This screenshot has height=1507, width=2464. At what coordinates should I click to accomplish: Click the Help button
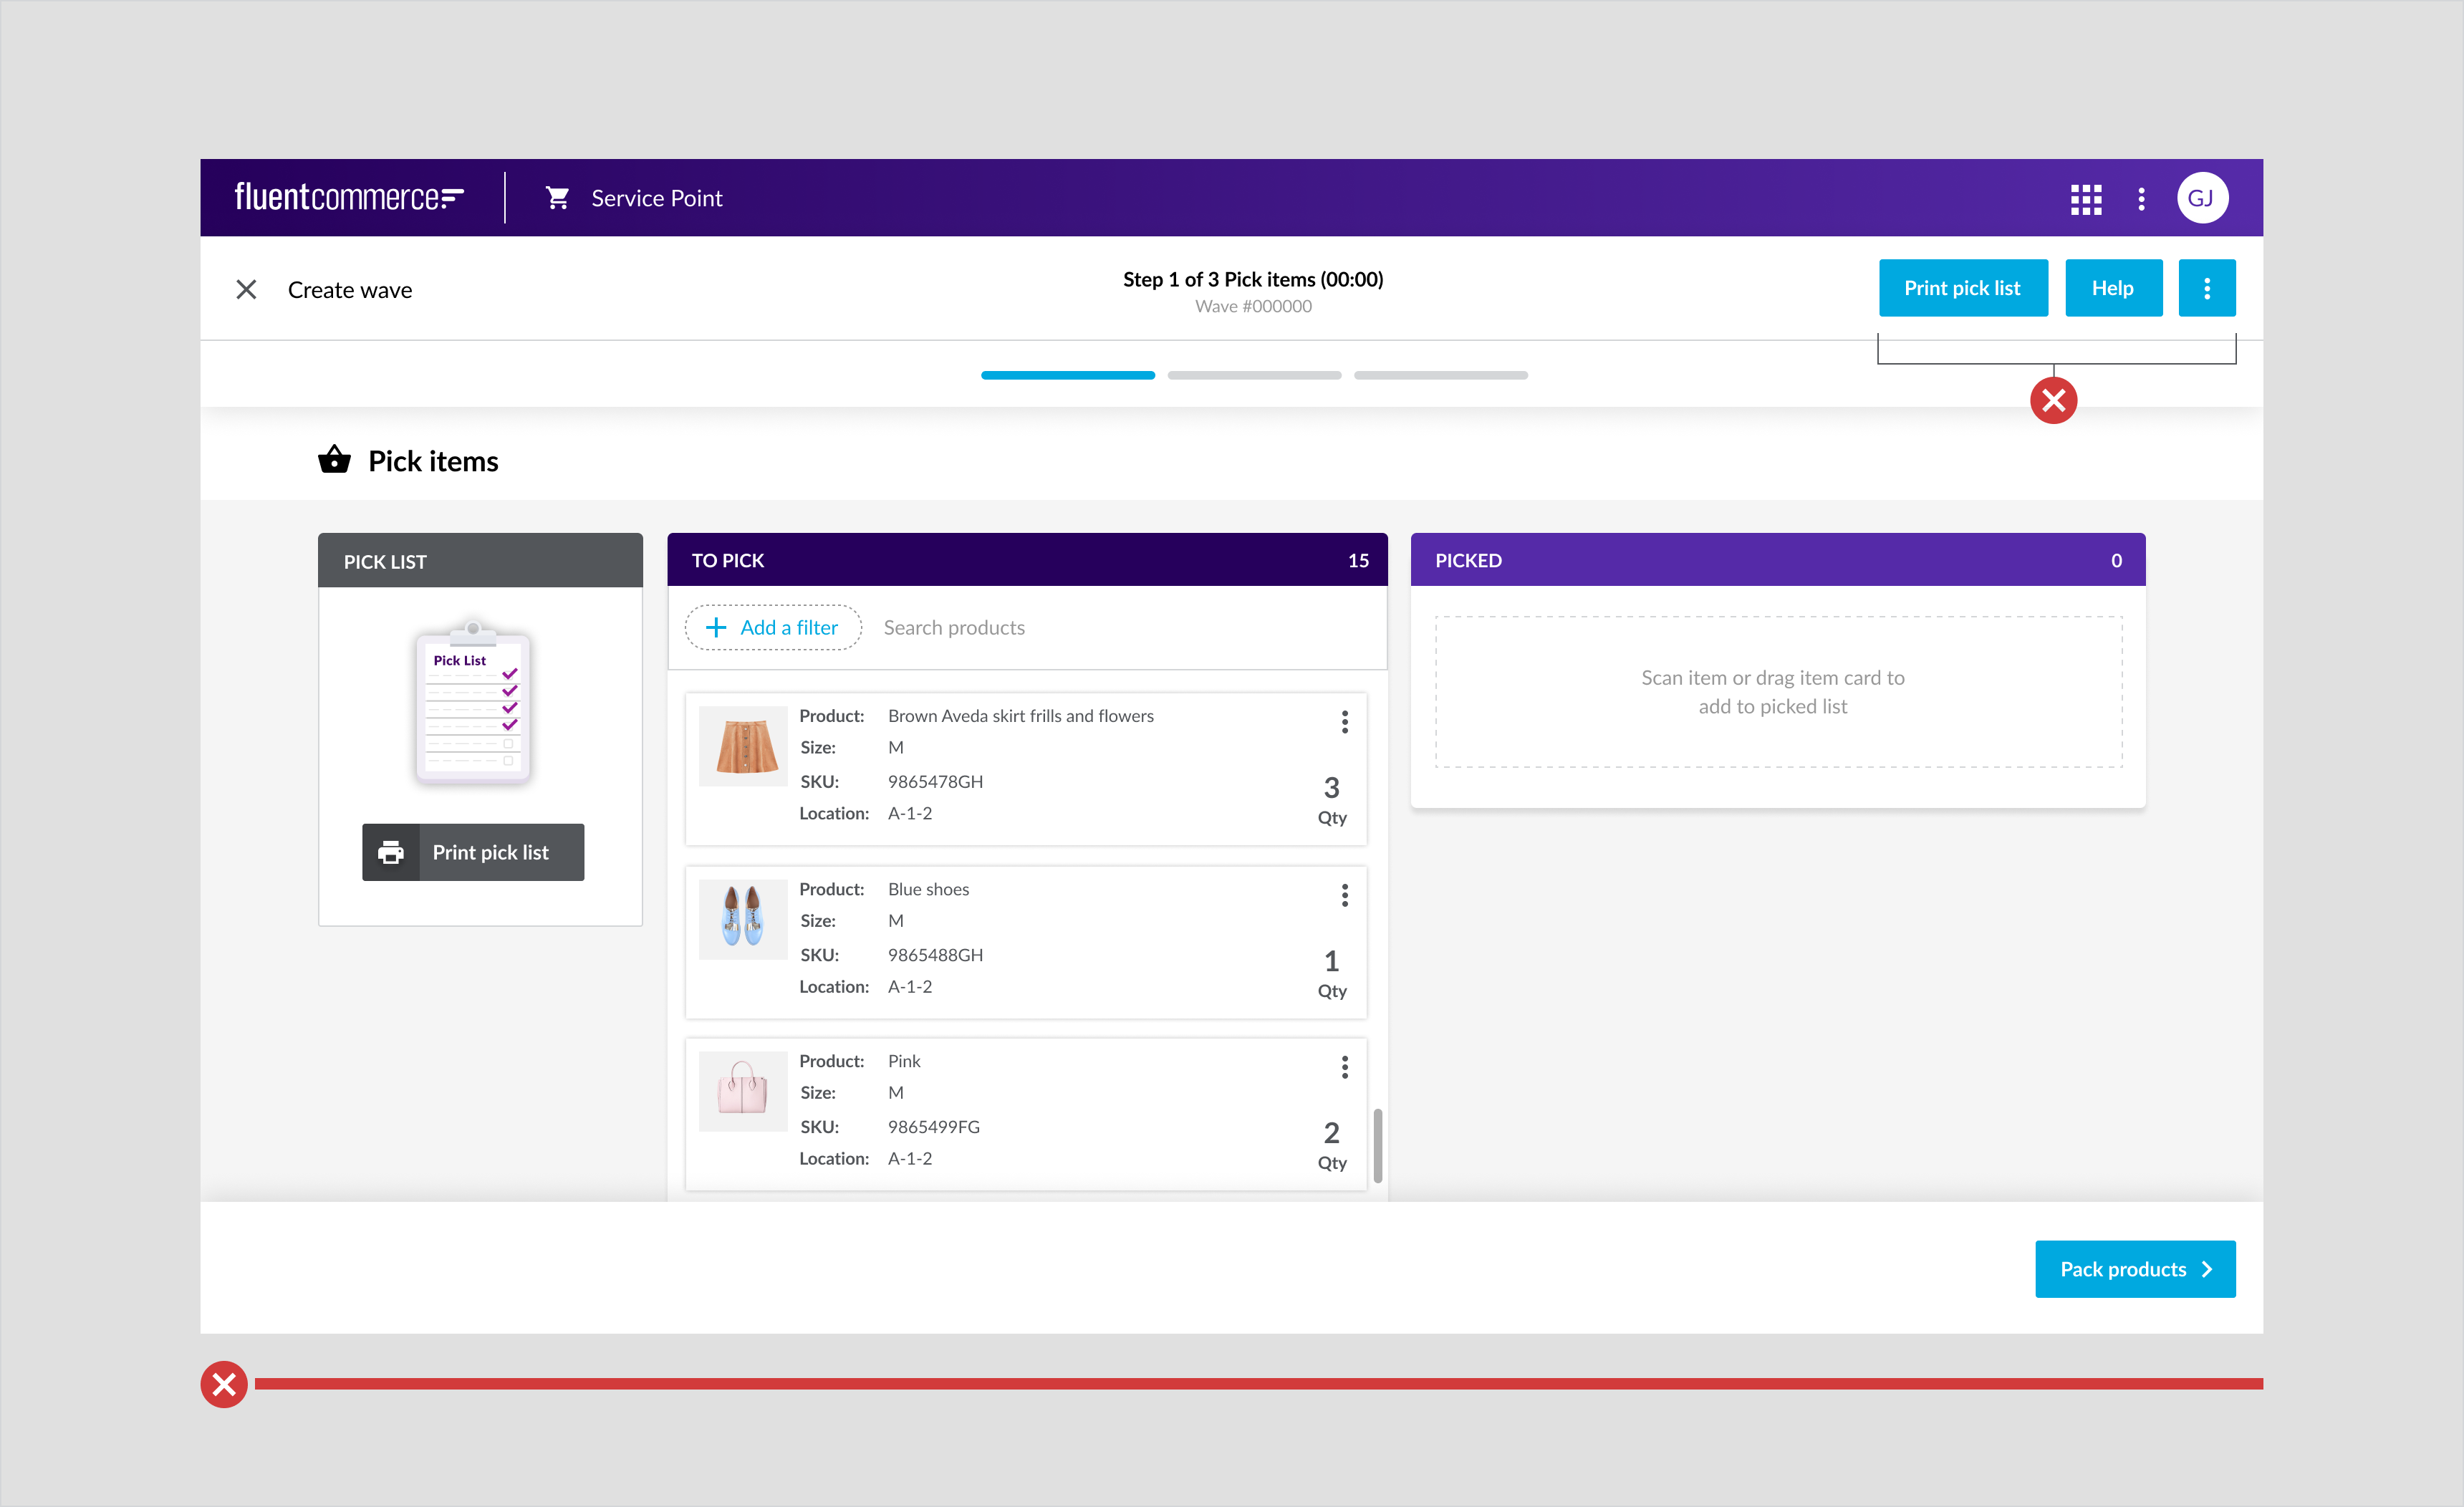click(2113, 288)
